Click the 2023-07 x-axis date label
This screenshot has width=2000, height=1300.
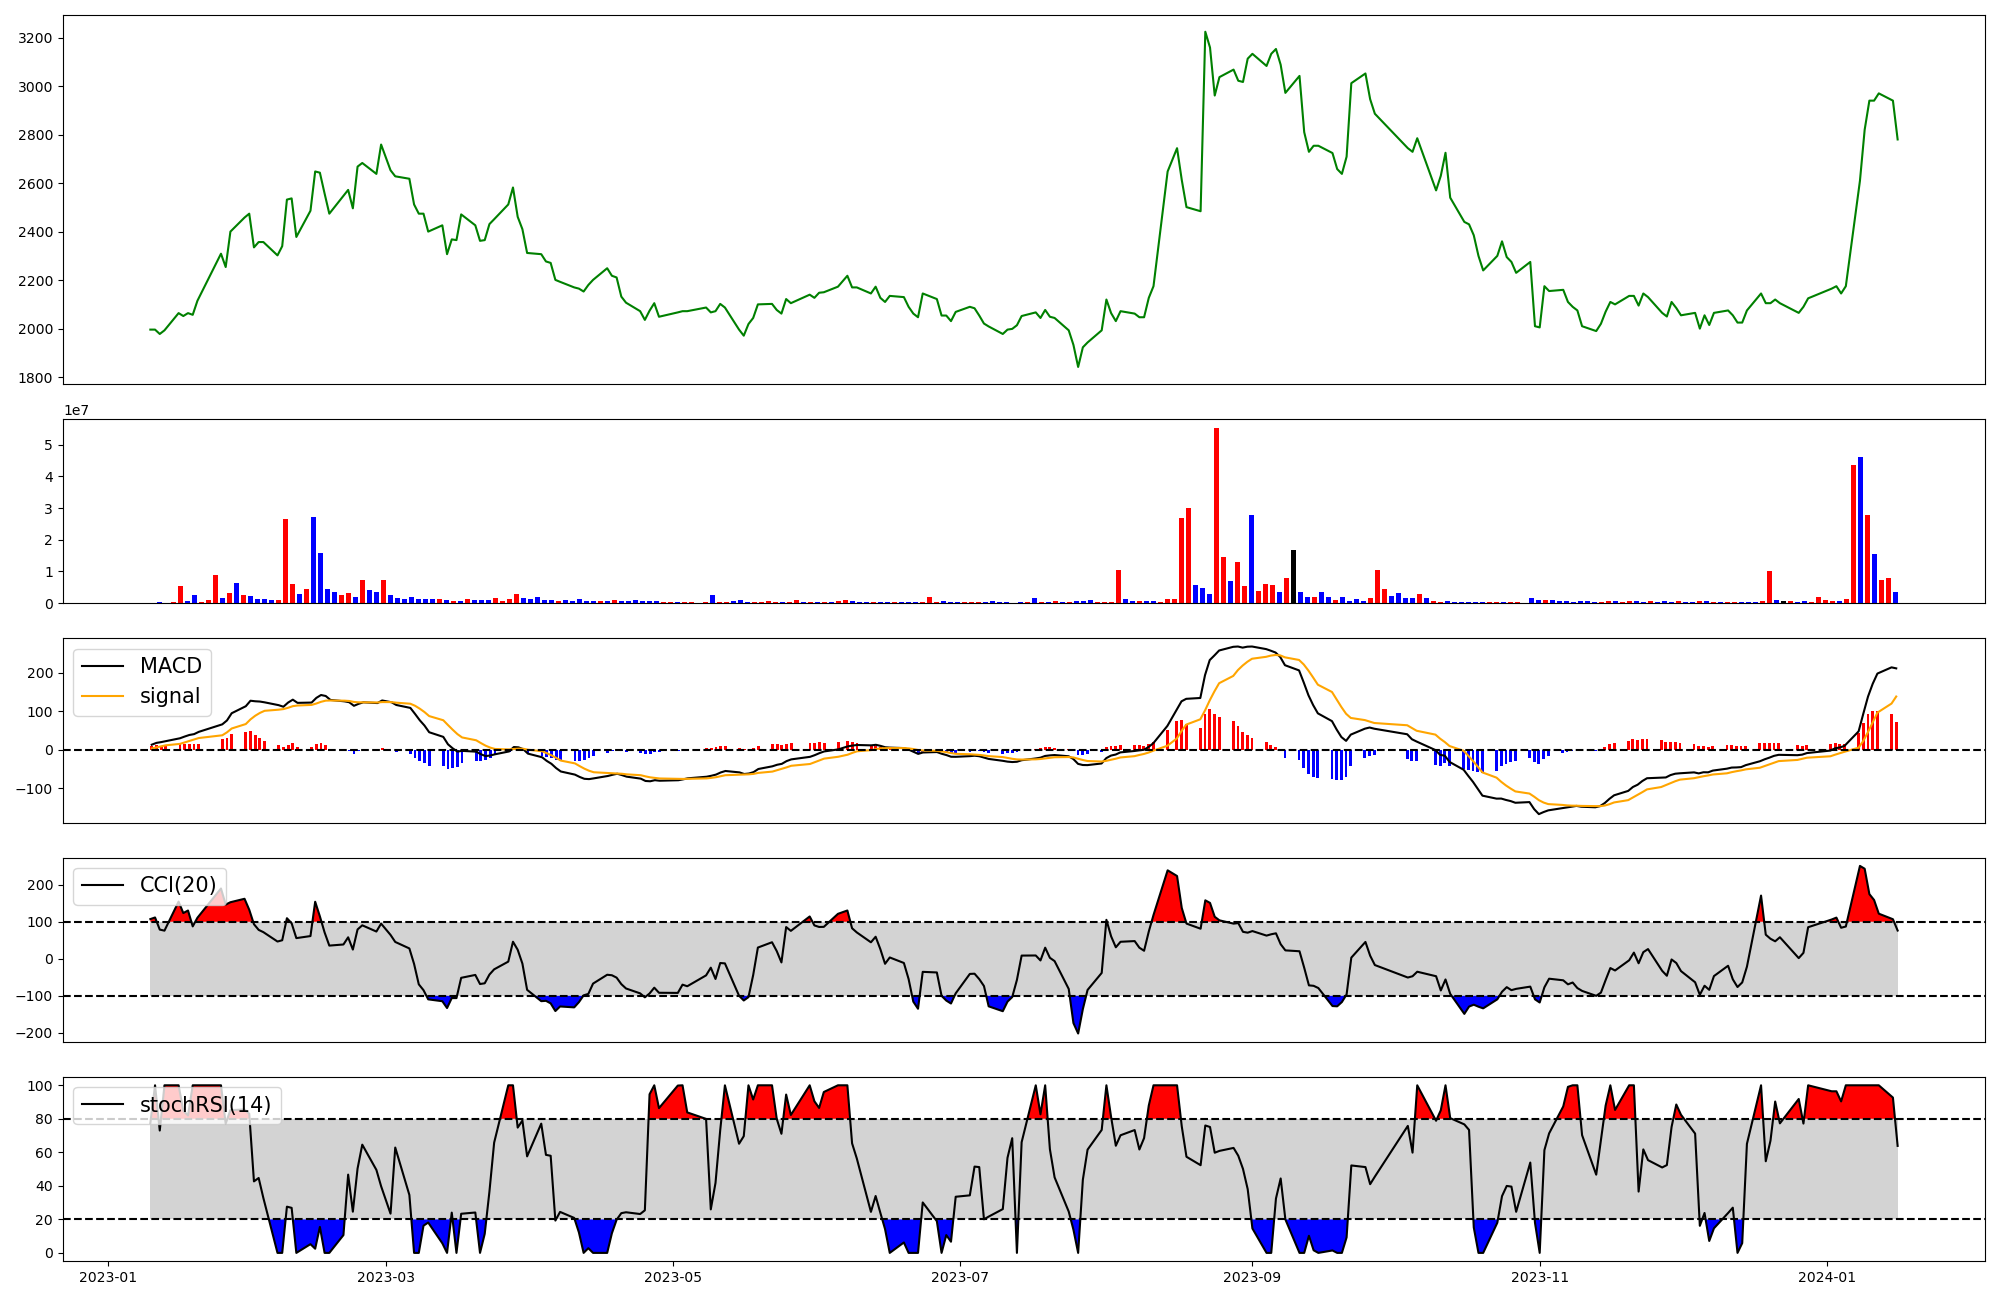pos(960,1277)
